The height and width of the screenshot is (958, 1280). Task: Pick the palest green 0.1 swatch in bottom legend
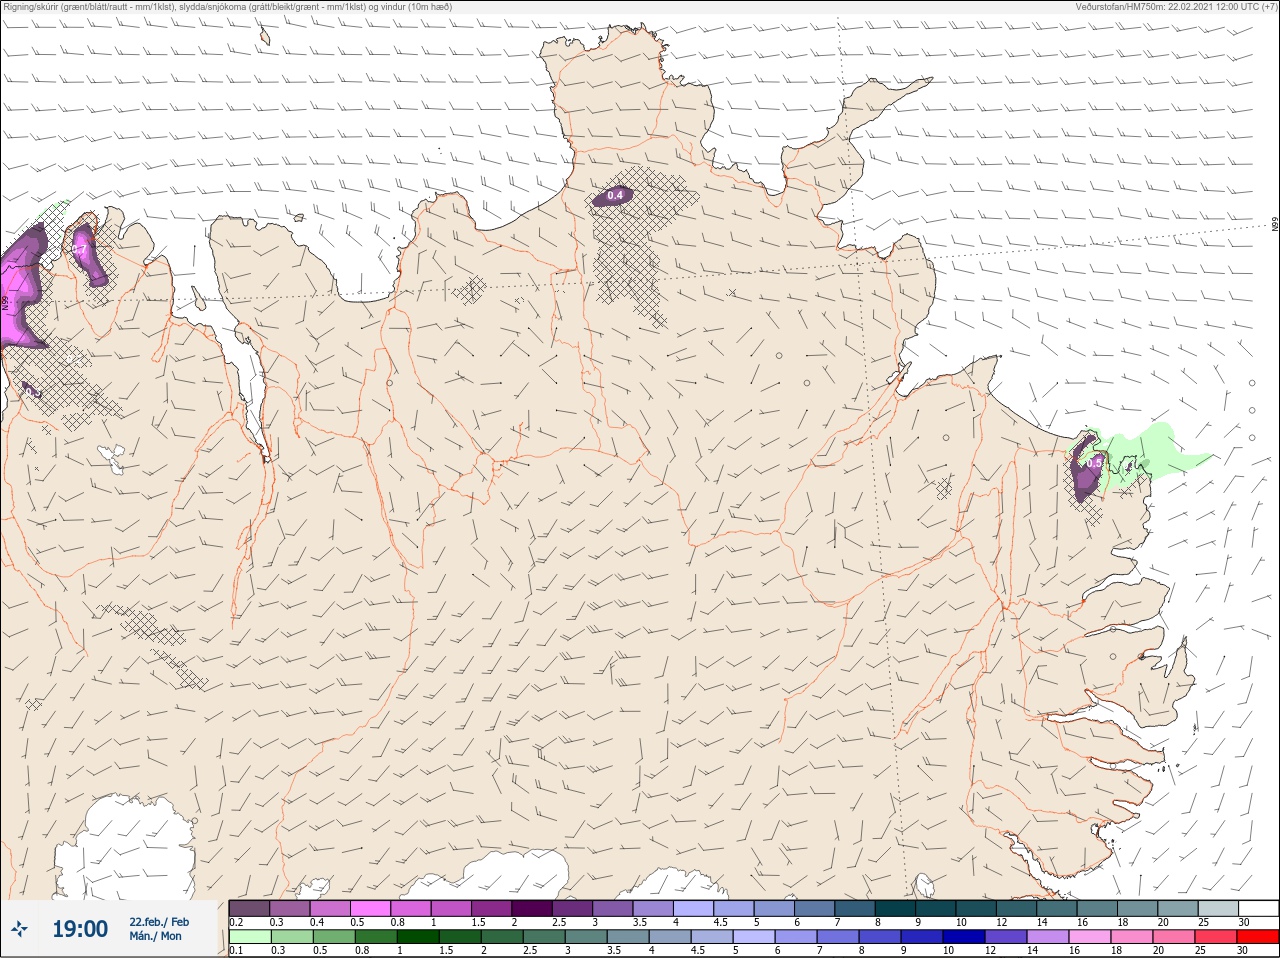[x=249, y=937]
